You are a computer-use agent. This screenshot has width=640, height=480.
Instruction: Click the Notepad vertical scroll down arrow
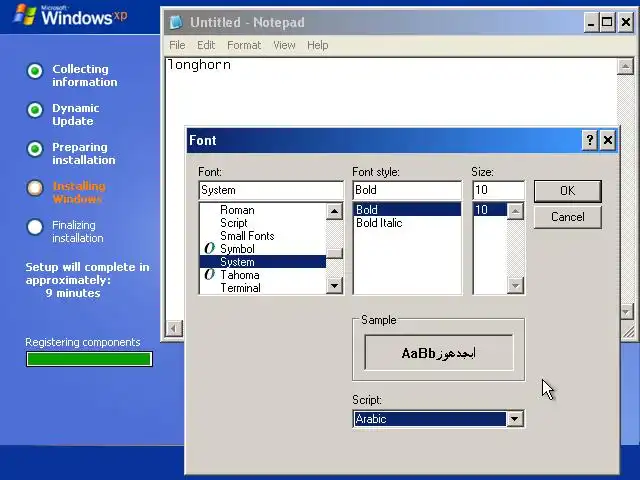coord(627,312)
